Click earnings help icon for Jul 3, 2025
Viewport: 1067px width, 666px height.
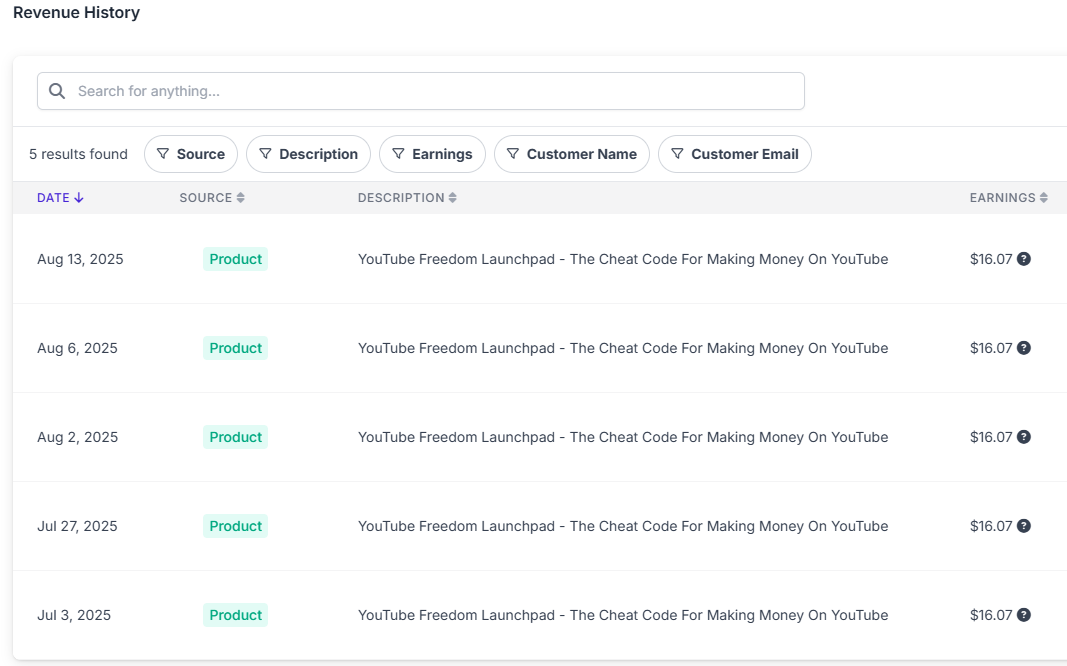1023,616
